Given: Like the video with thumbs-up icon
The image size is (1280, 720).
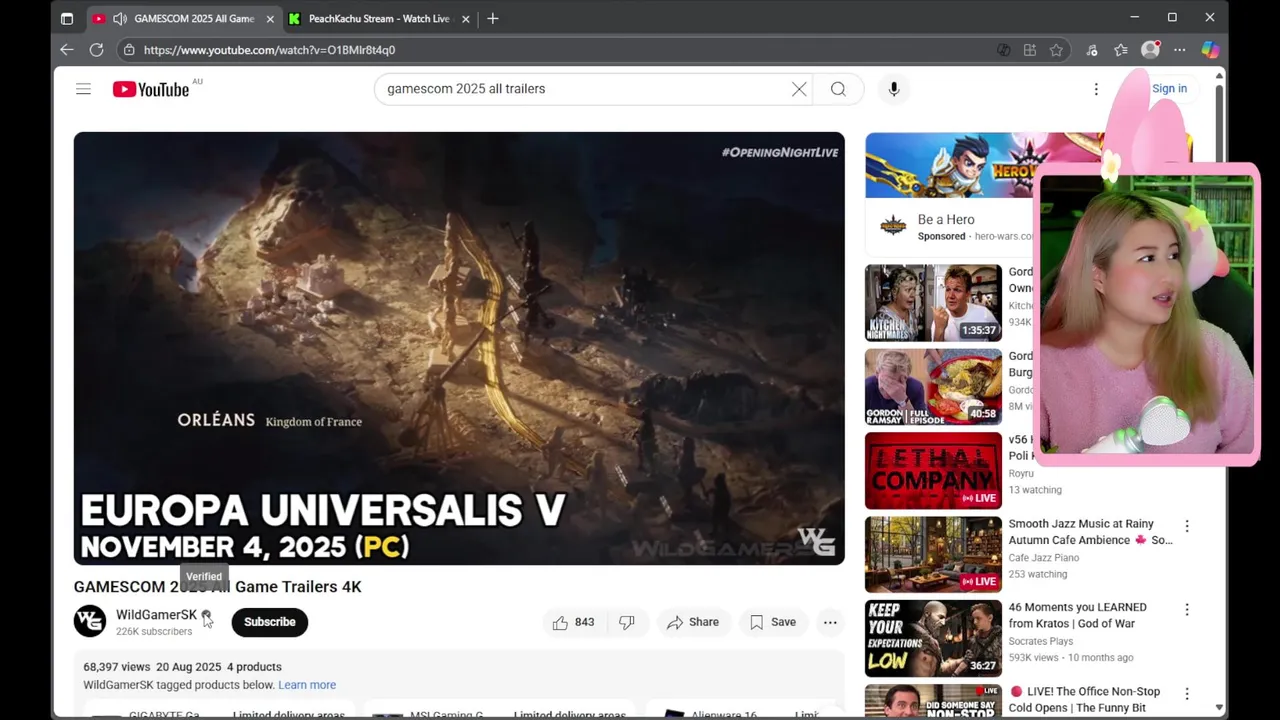Looking at the screenshot, I should click(573, 622).
